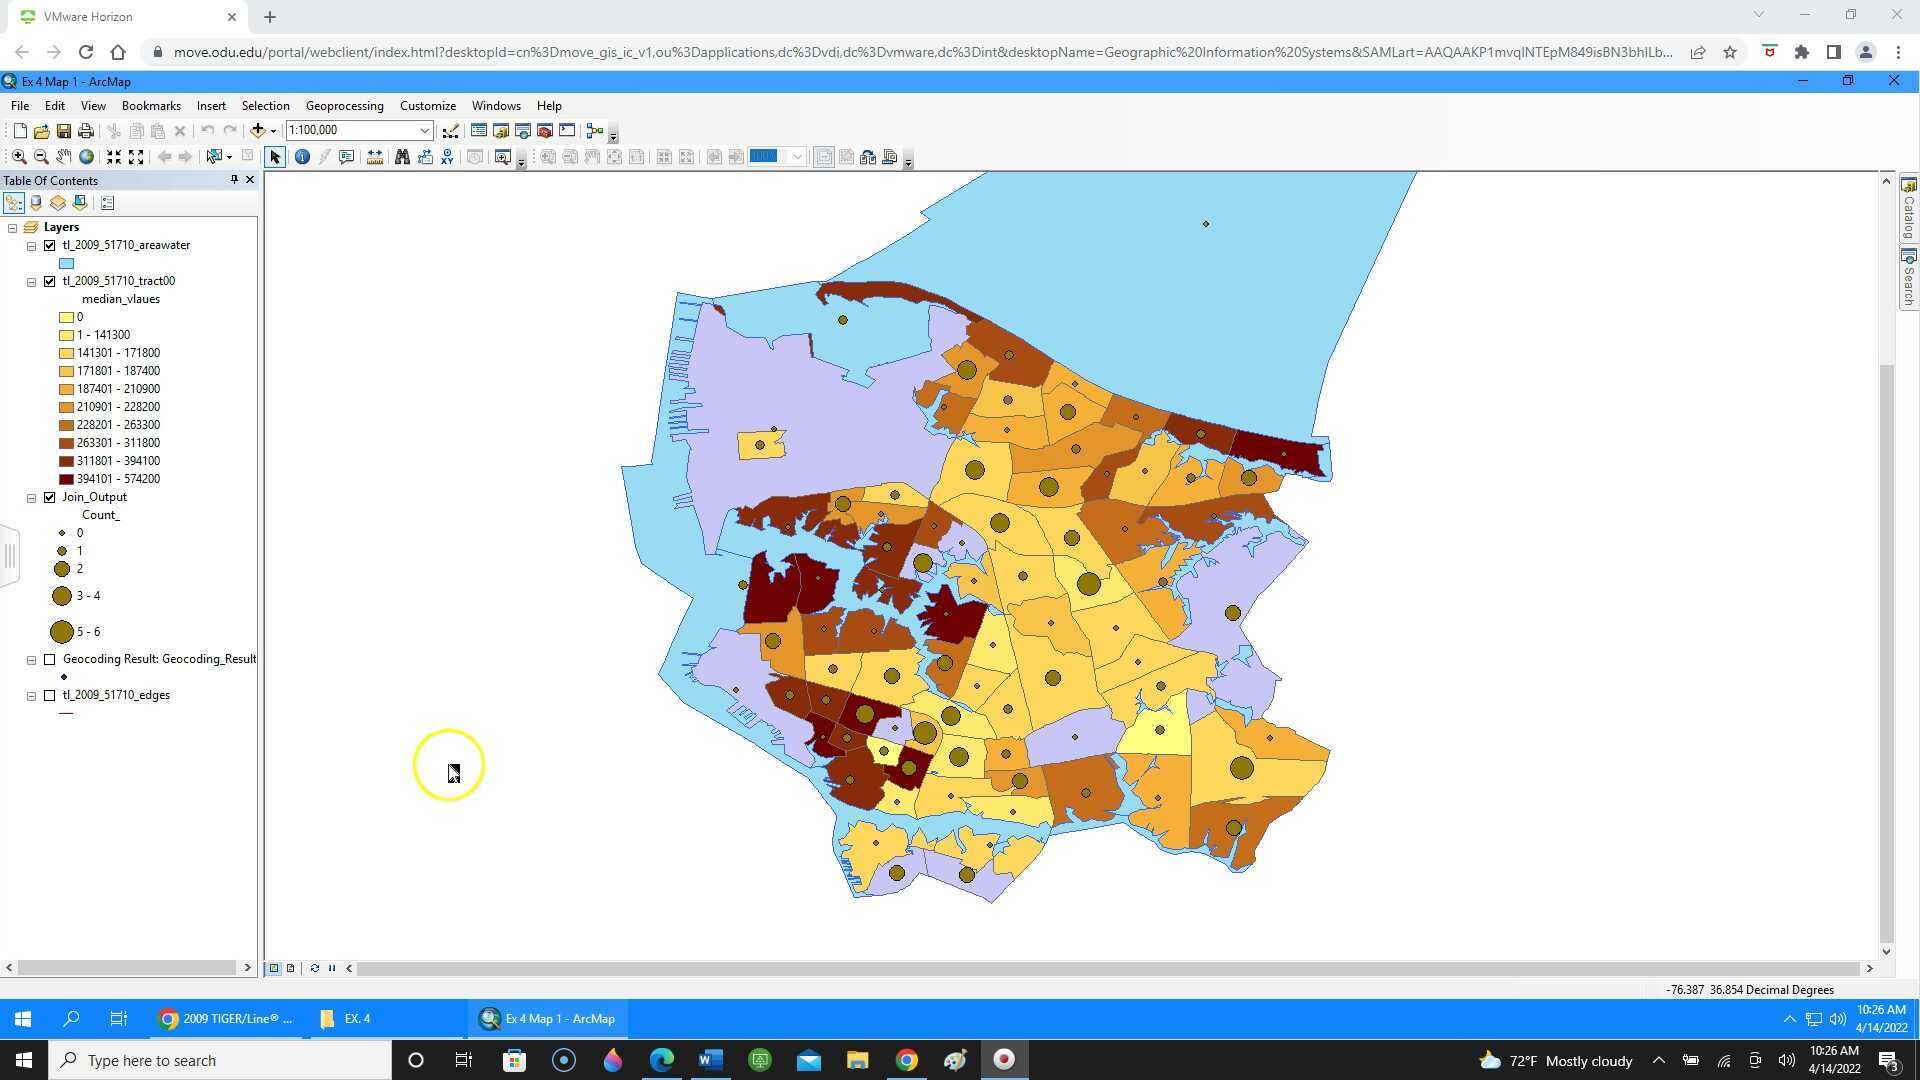Viewport: 1920px width, 1080px height.
Task: Open the Catalog side tab
Action: [x=1908, y=208]
